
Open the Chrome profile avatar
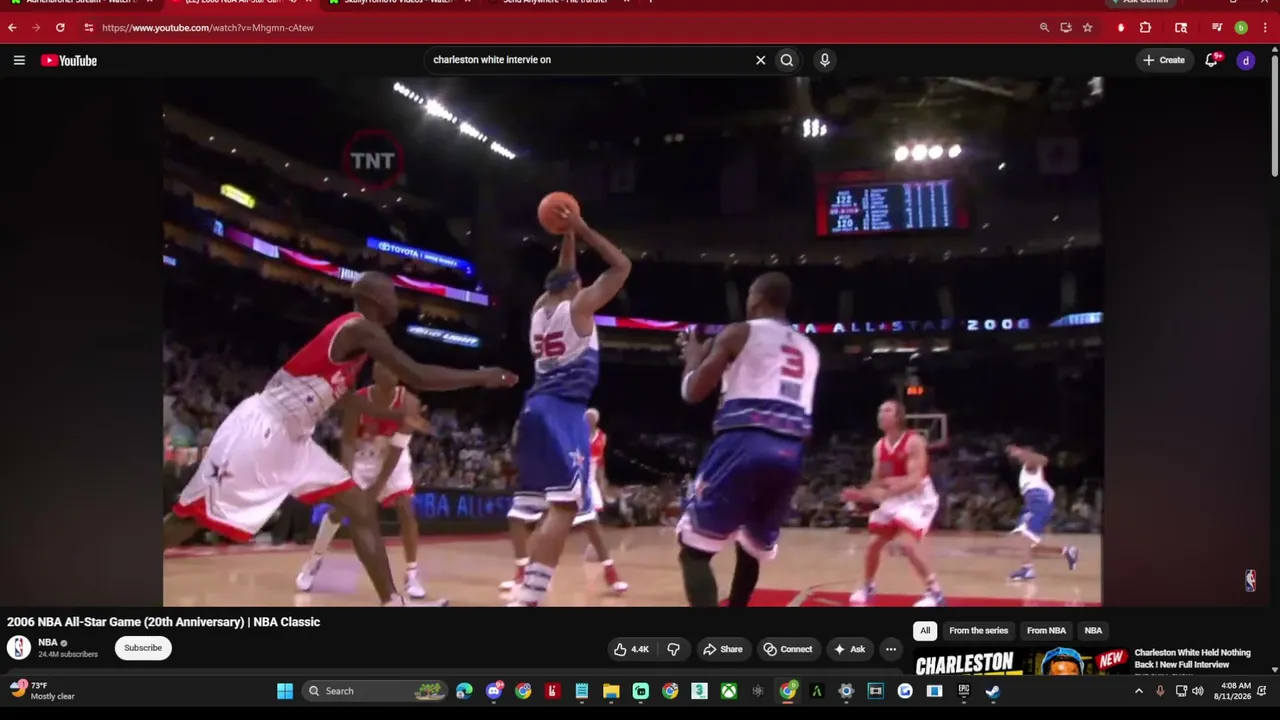coord(1241,28)
